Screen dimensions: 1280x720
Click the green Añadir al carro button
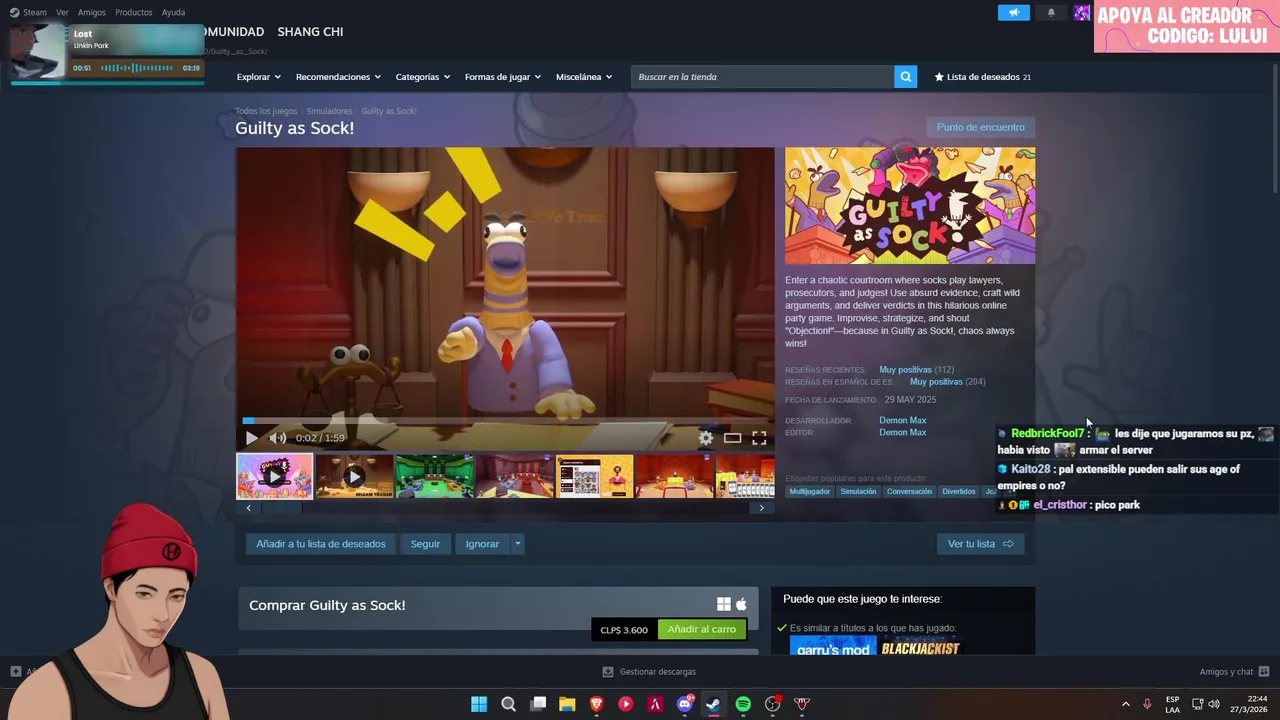701,629
